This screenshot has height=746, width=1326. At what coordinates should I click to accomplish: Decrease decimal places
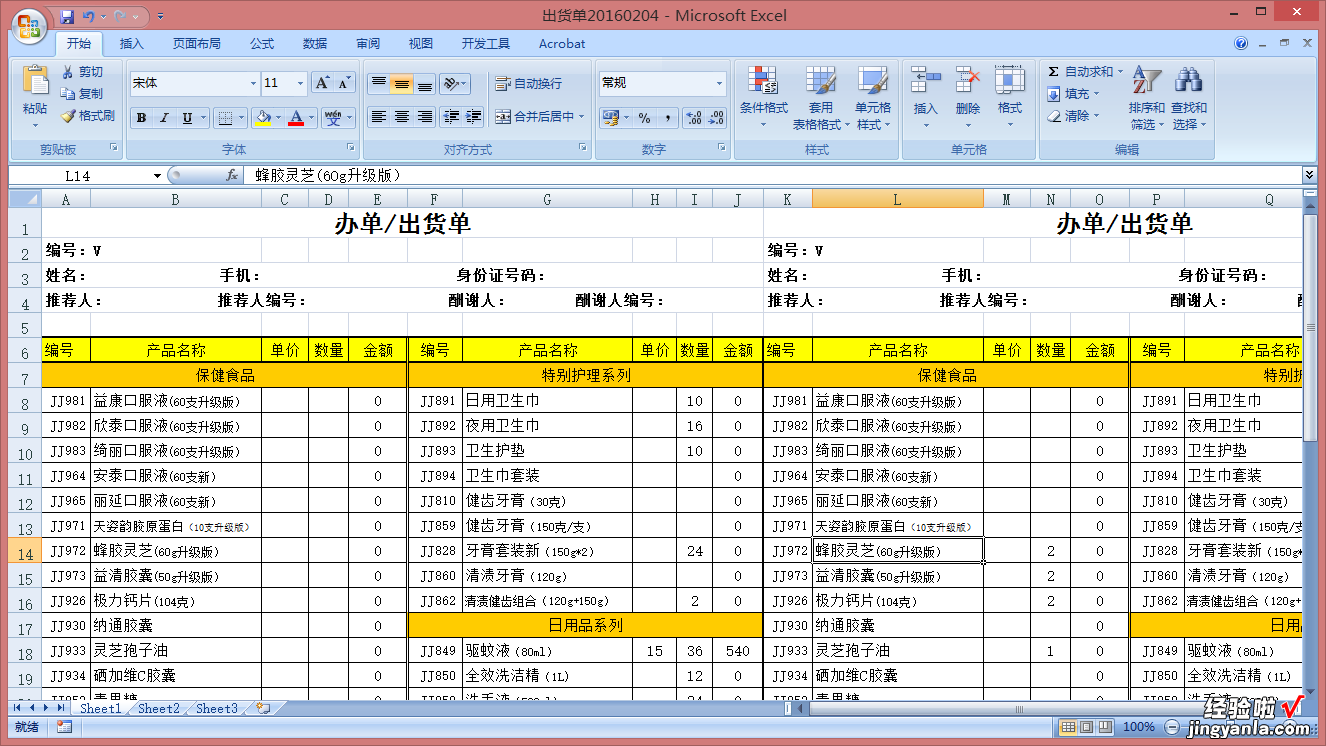[716, 118]
